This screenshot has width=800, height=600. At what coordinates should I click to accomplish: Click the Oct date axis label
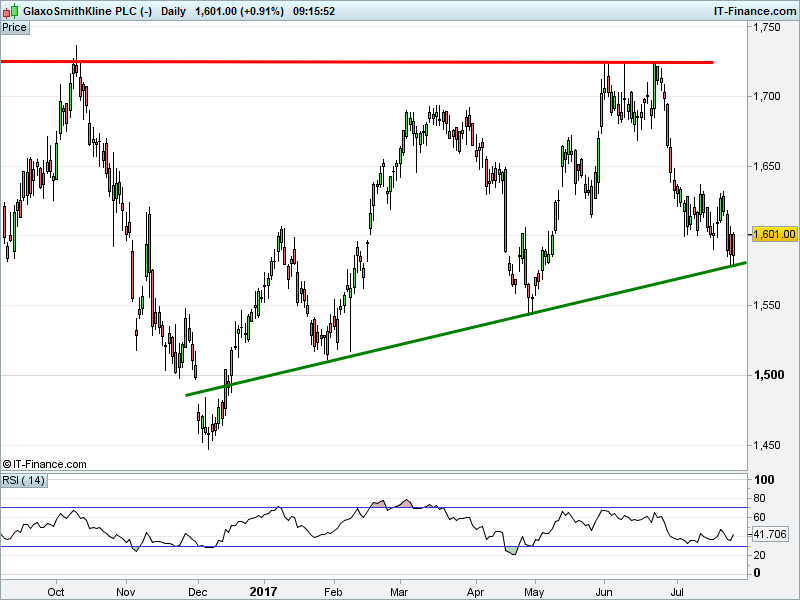coord(56,592)
